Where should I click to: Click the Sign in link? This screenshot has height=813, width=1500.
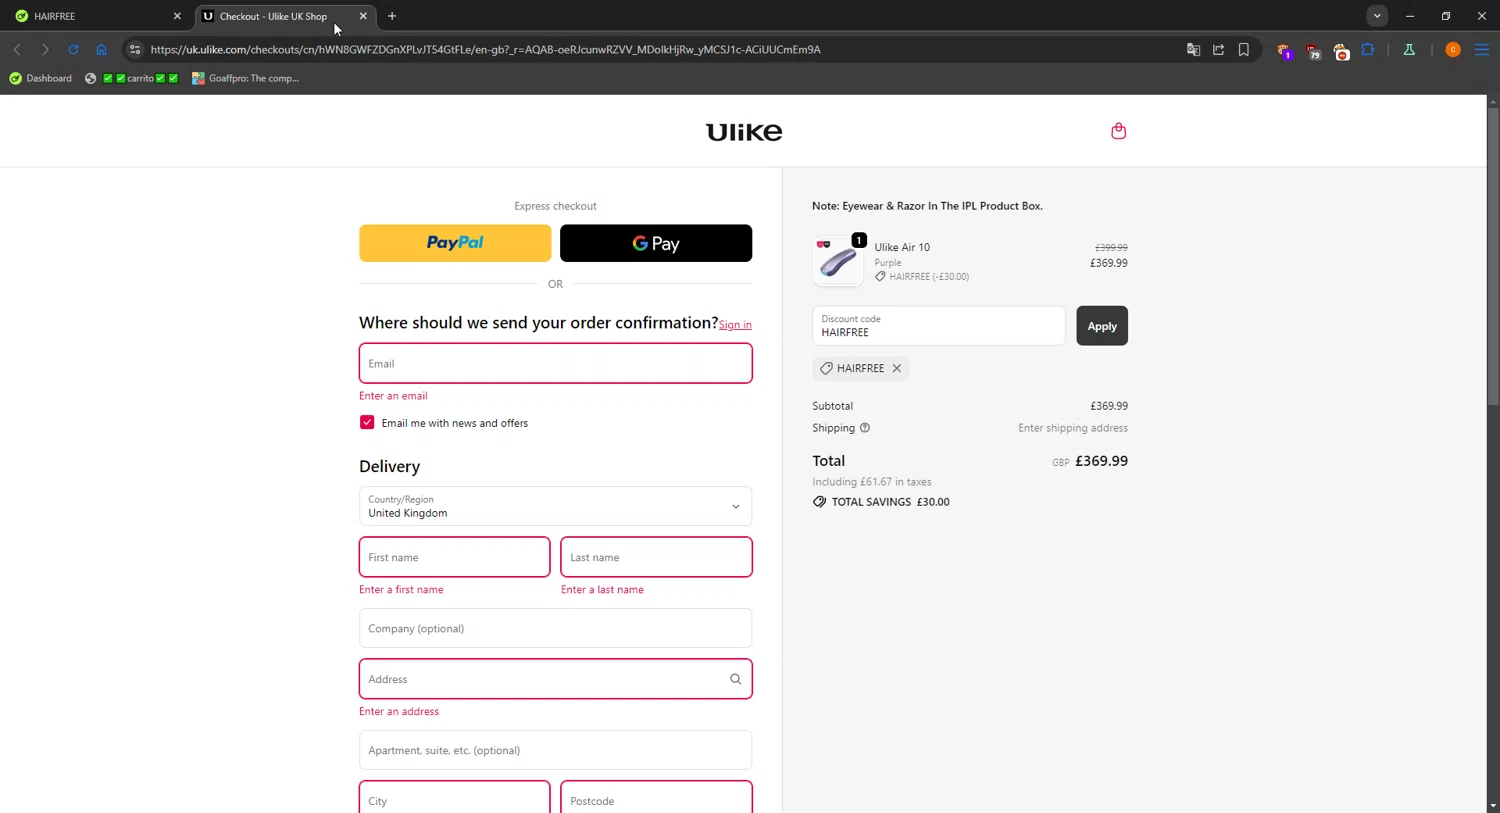[x=735, y=324]
